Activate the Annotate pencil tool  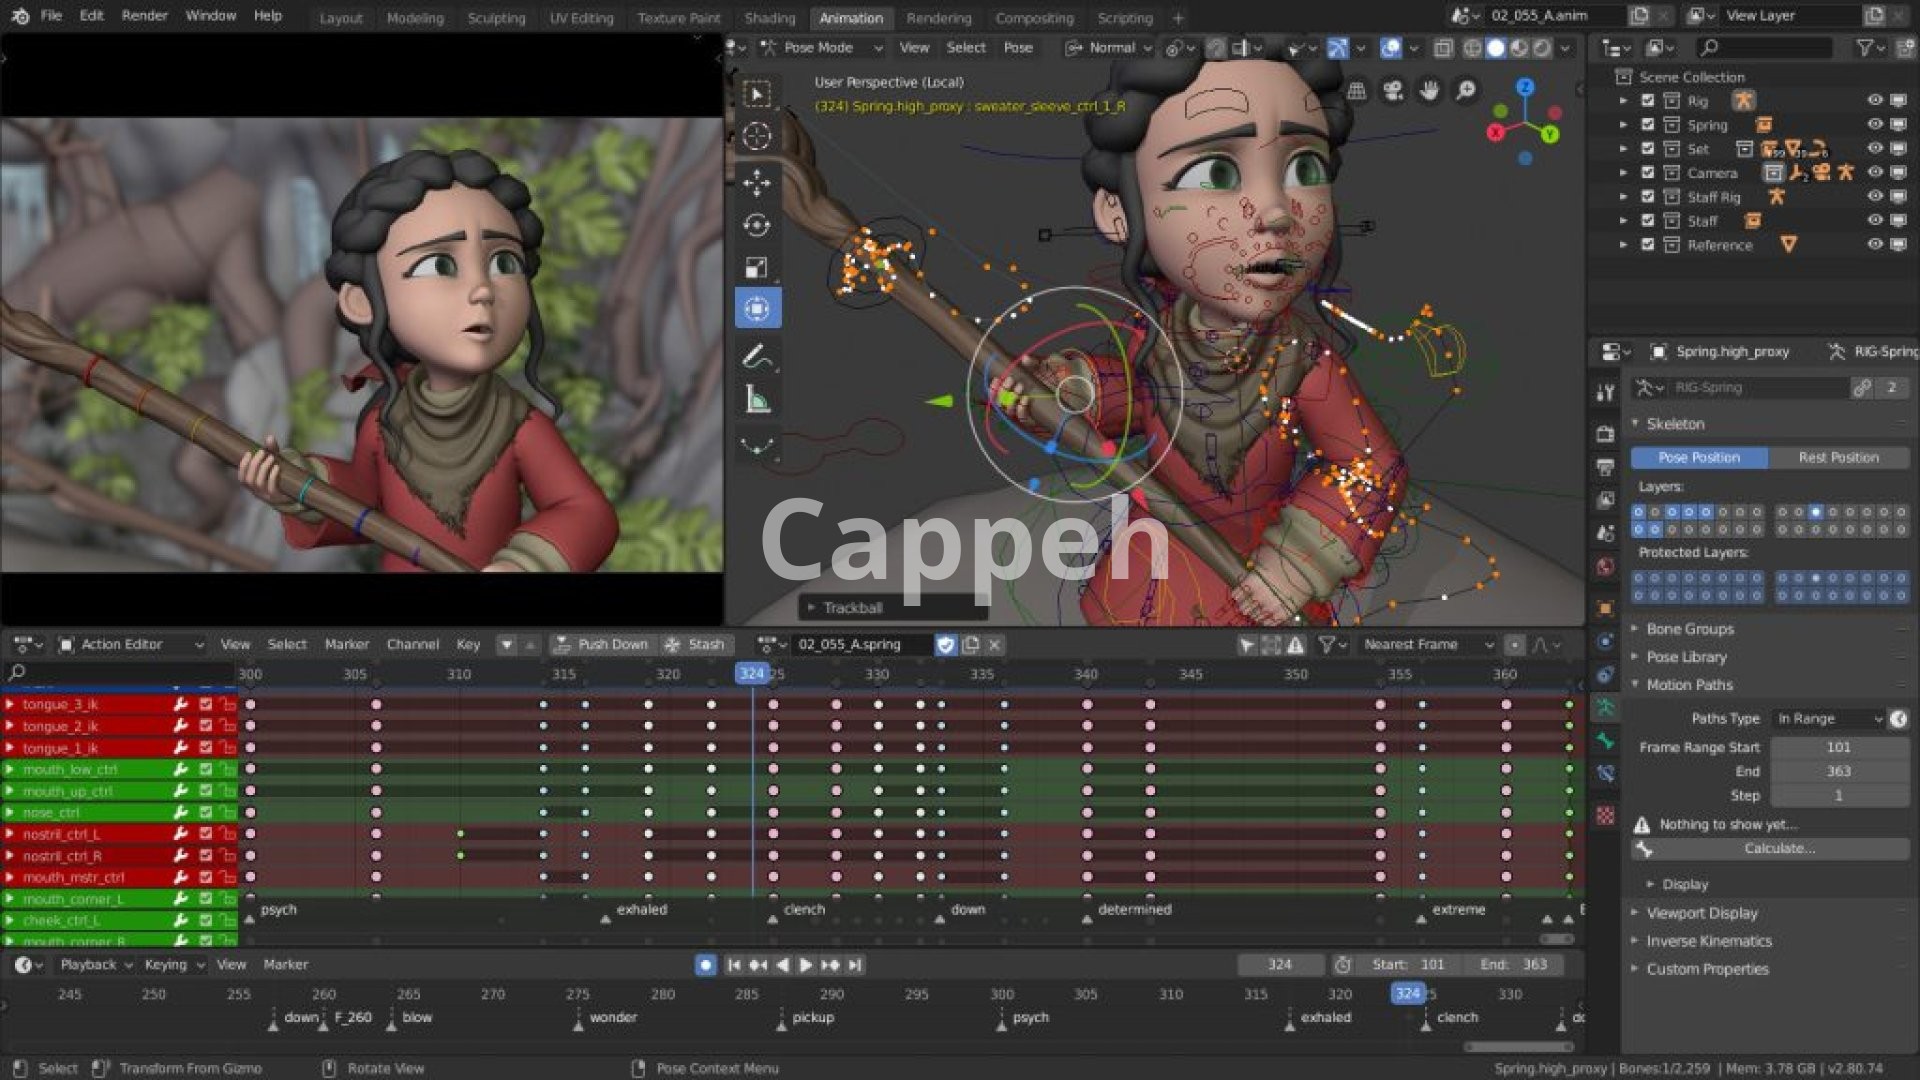pos(757,357)
